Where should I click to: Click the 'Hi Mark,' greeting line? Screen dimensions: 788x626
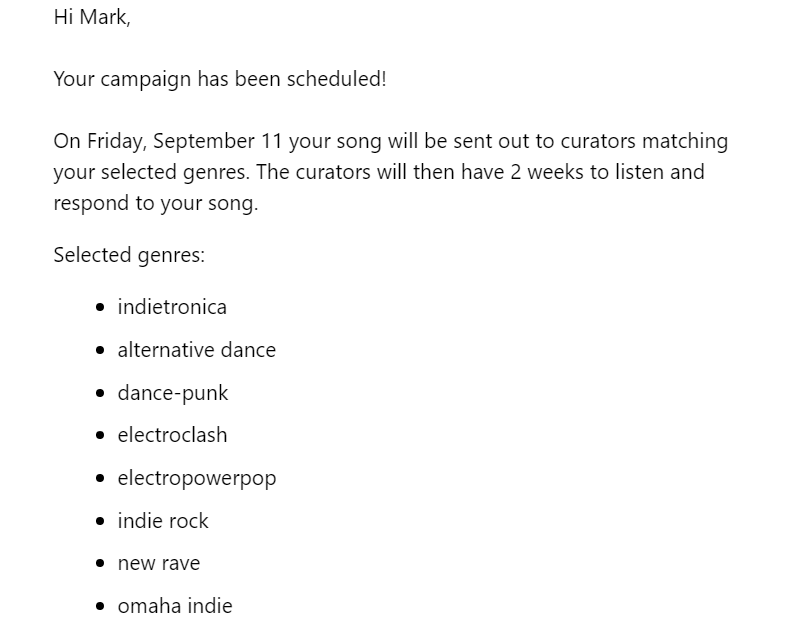click(x=92, y=18)
